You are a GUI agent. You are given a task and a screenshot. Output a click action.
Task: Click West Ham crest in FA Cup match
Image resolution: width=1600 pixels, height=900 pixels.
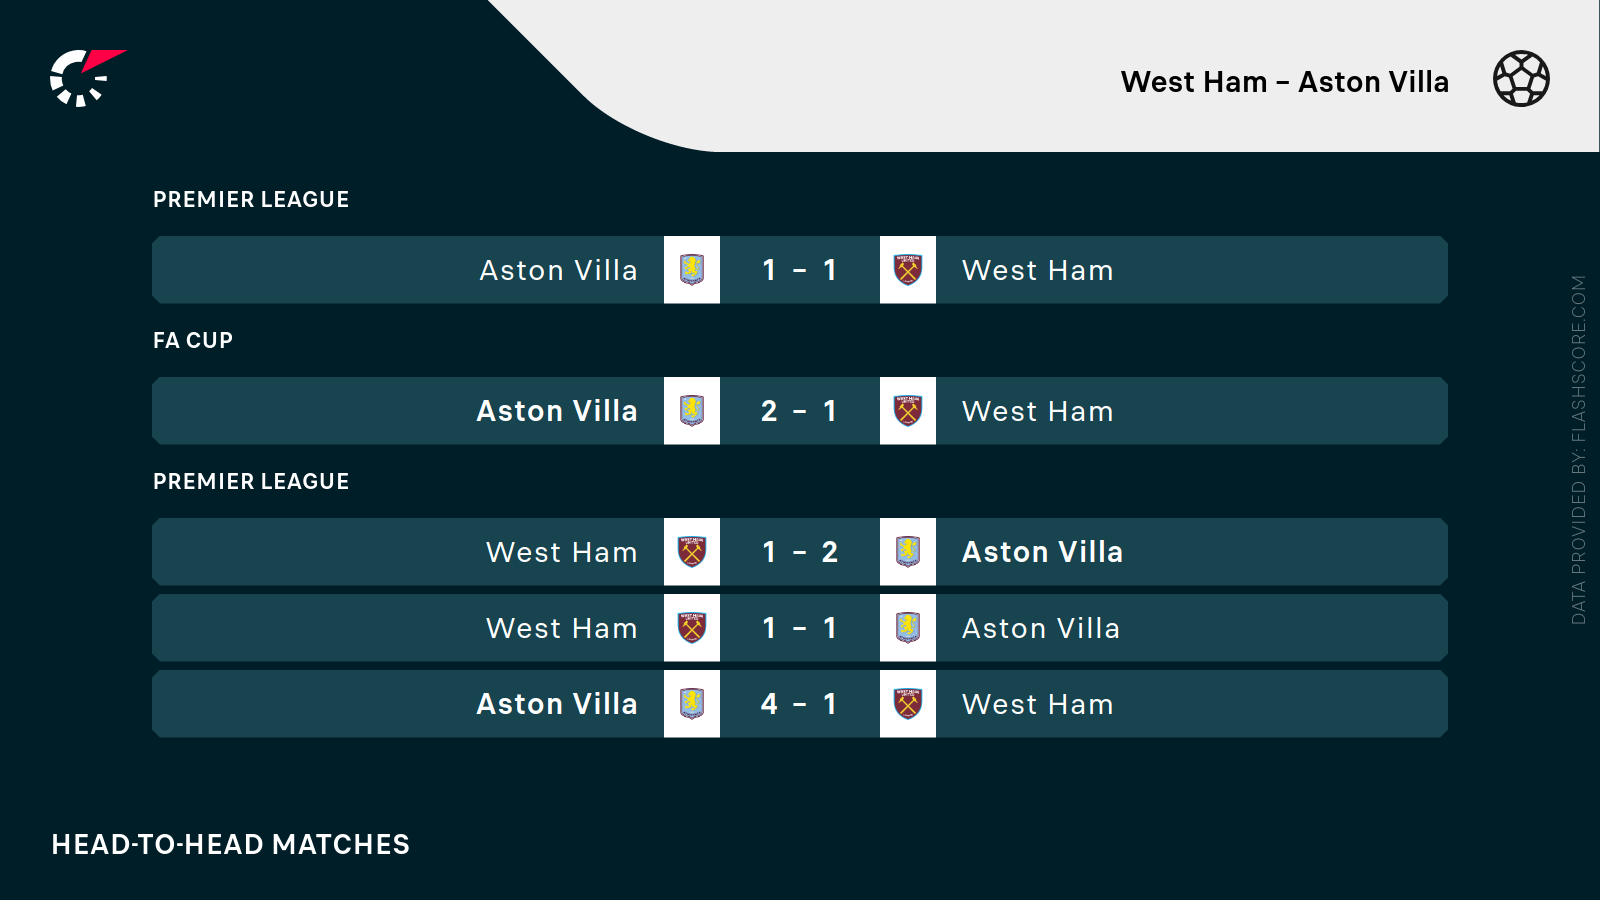908,411
